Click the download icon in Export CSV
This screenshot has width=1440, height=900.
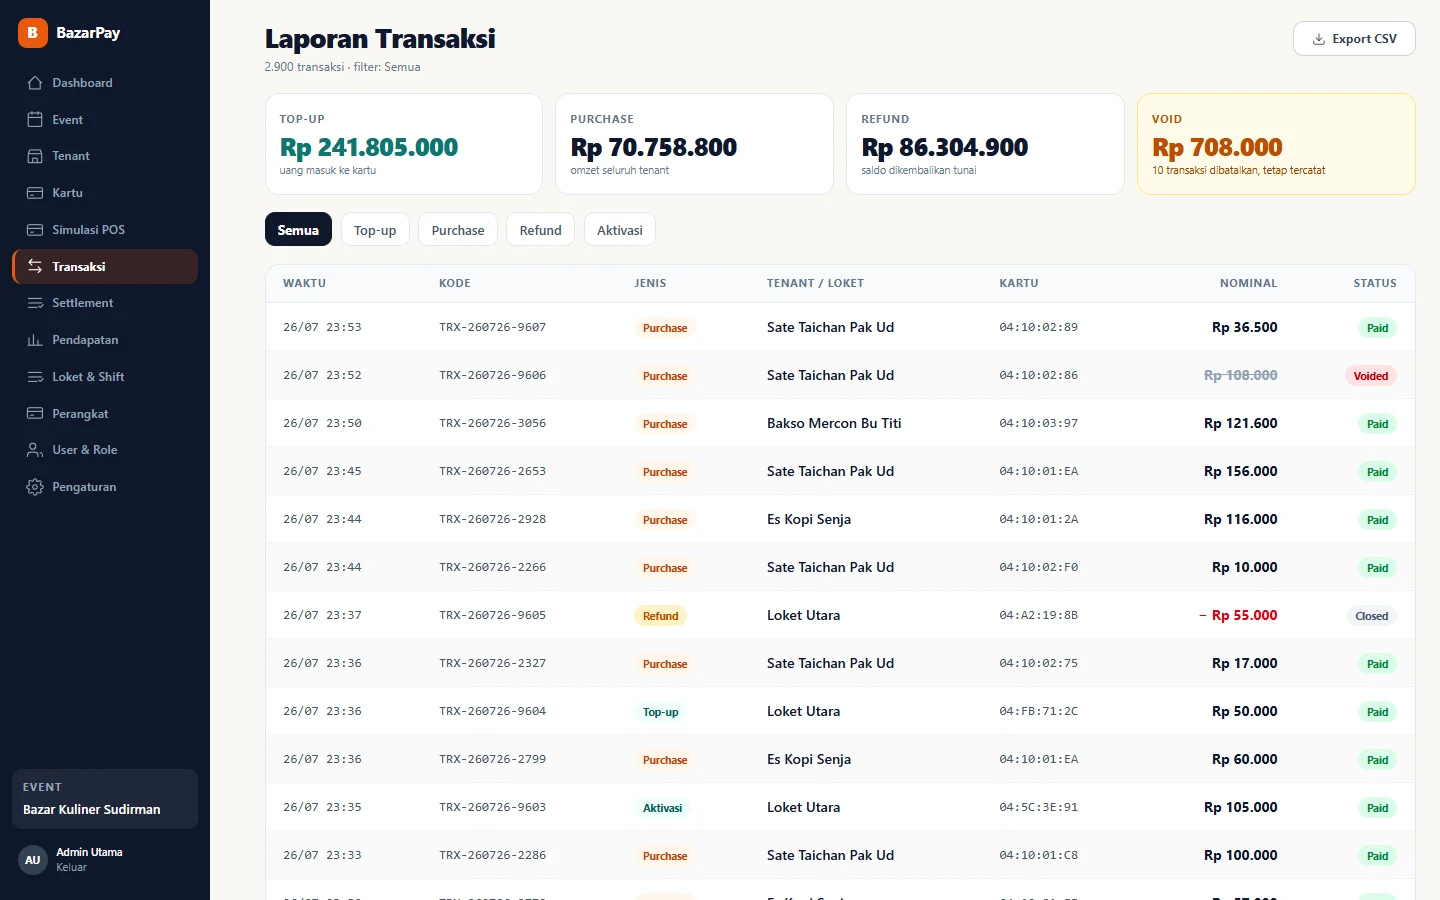1319,39
